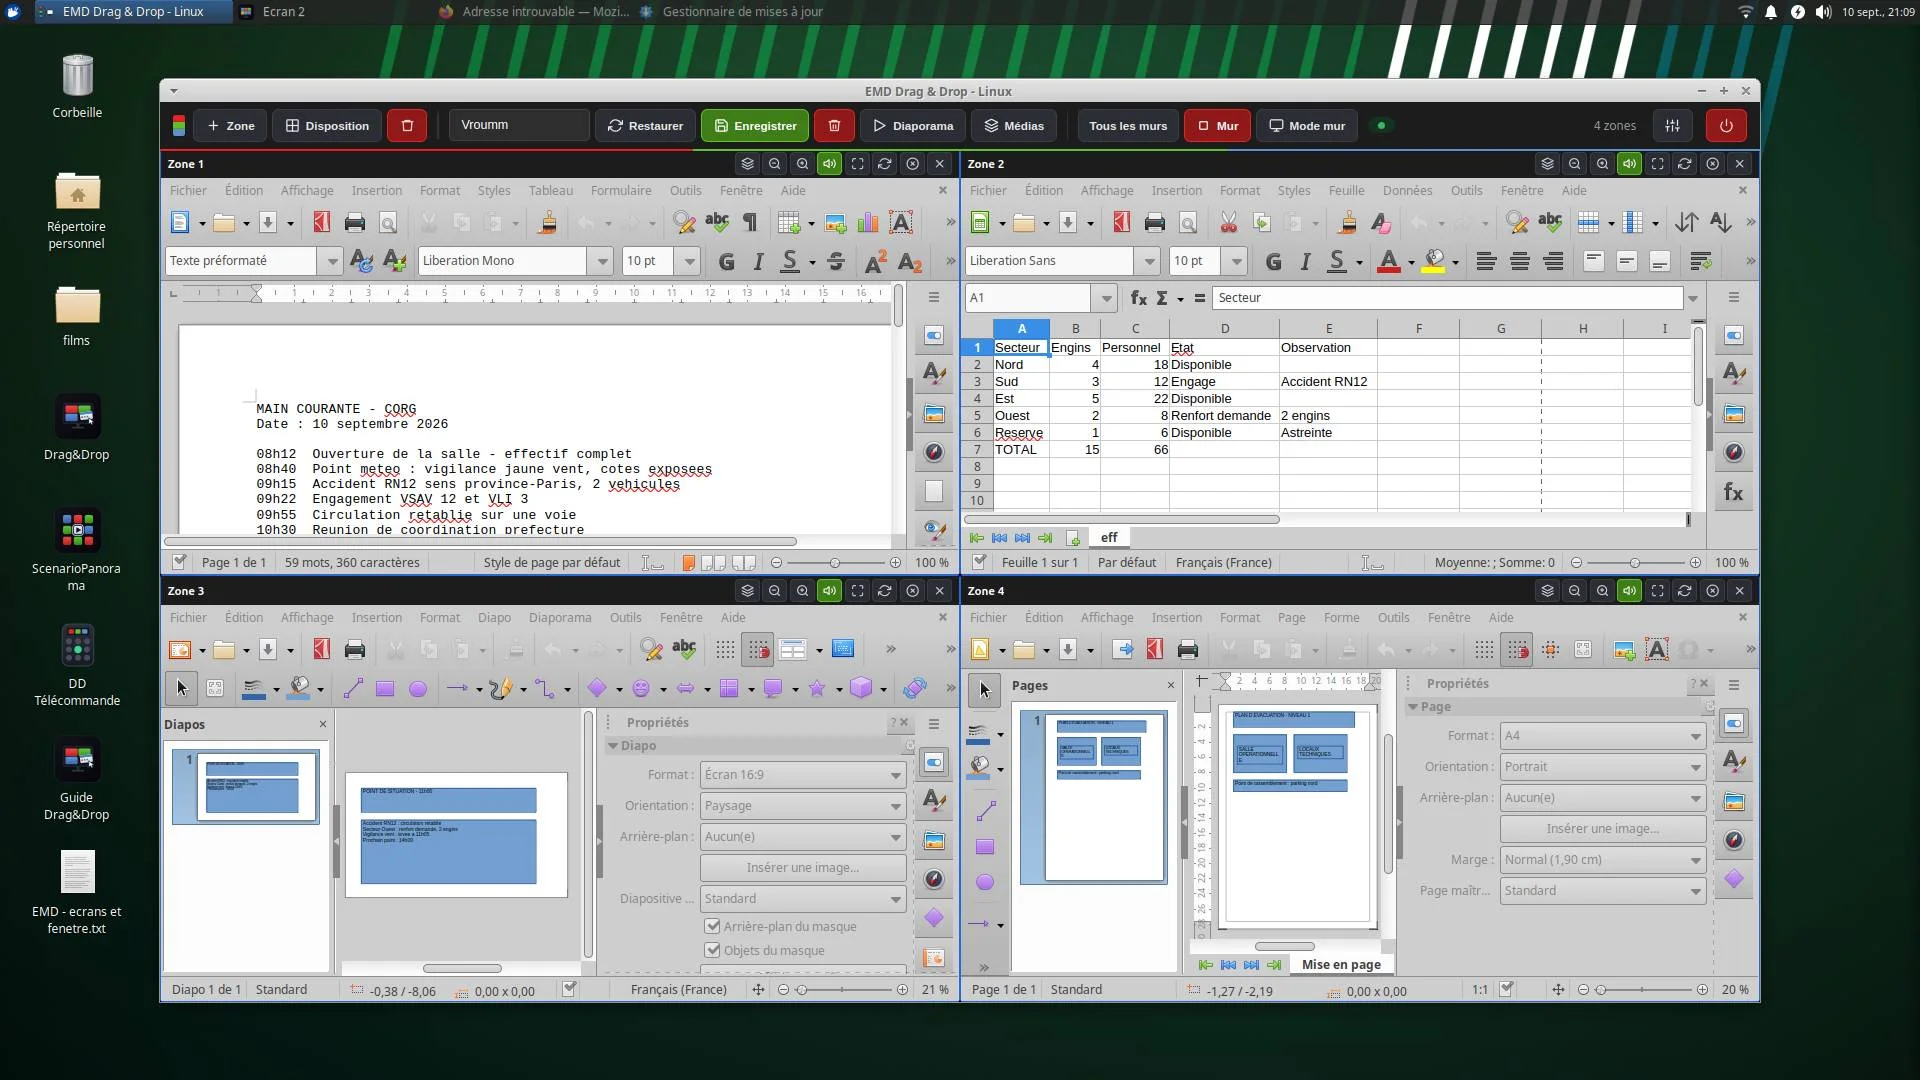Click the Sum sigma icon in Calc formula bar
1920x1080 pixels.
click(1162, 298)
